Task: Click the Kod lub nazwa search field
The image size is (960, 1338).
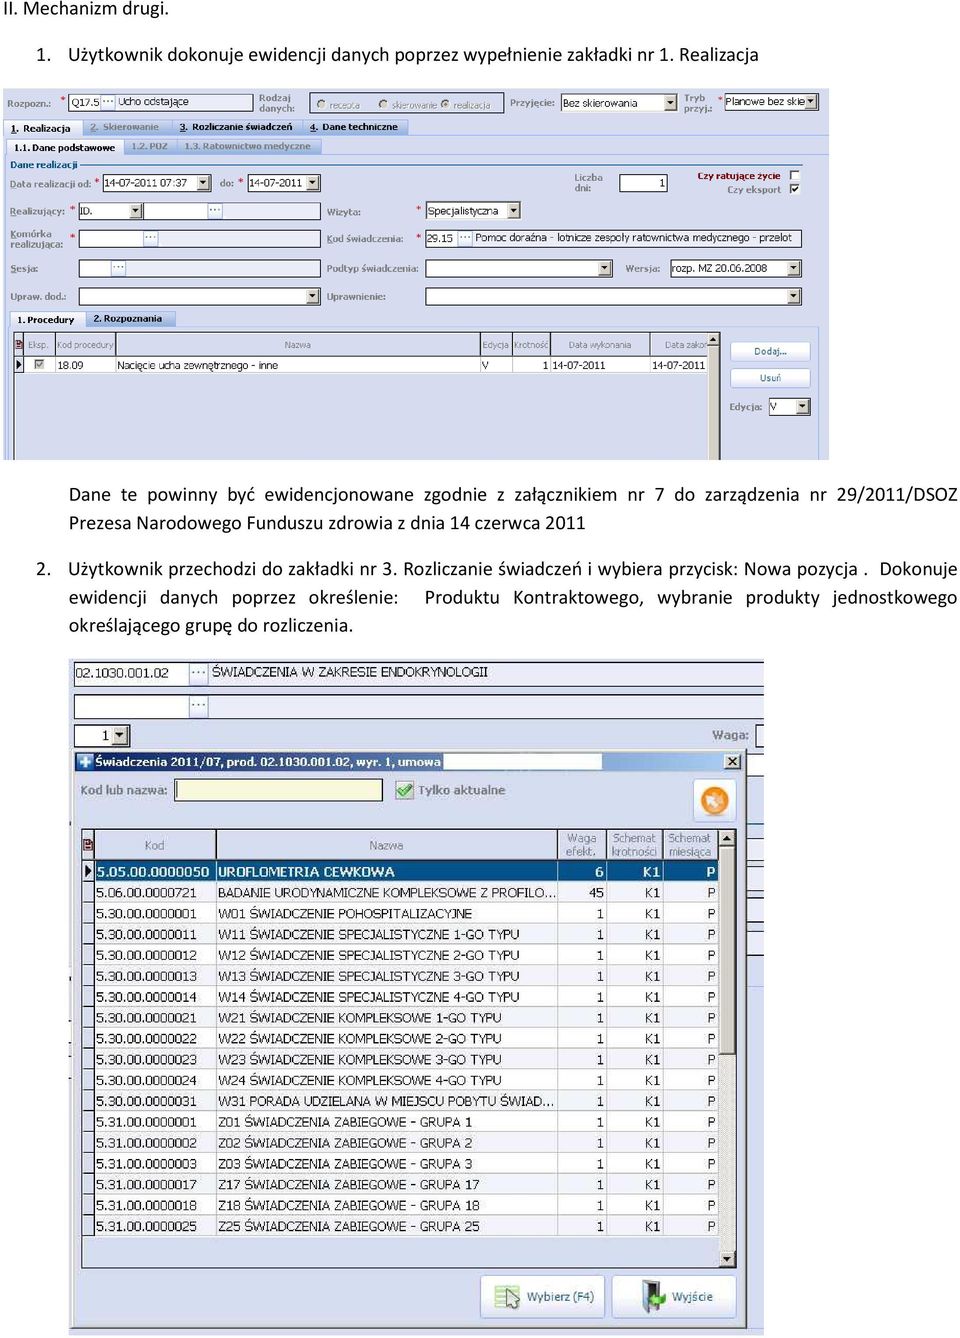Action: (x=279, y=790)
